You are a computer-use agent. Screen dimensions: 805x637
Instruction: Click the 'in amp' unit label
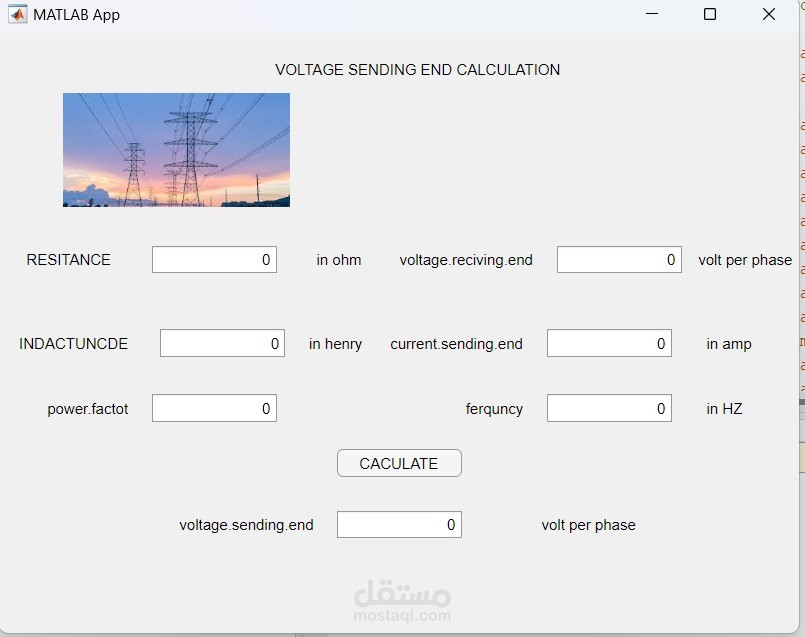click(x=729, y=344)
